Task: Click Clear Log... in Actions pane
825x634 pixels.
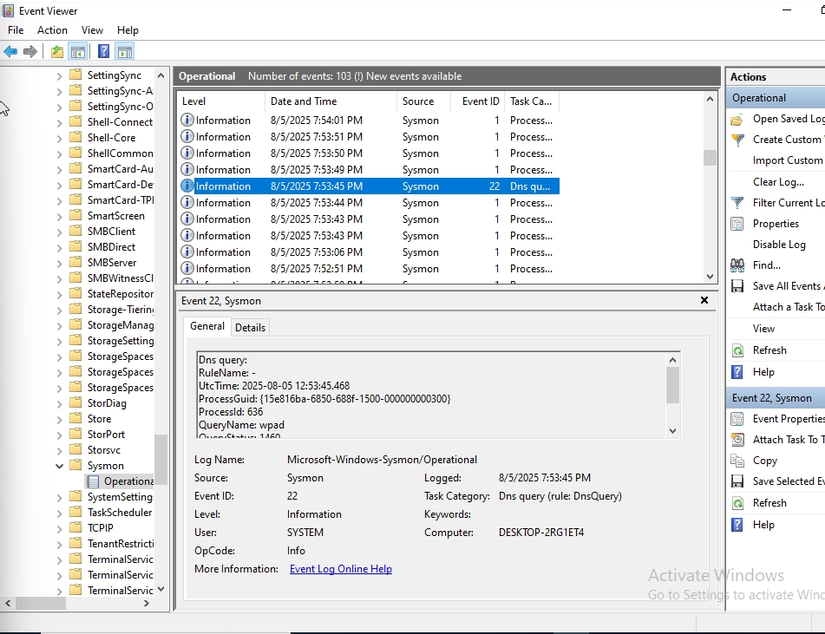Action: point(778,182)
